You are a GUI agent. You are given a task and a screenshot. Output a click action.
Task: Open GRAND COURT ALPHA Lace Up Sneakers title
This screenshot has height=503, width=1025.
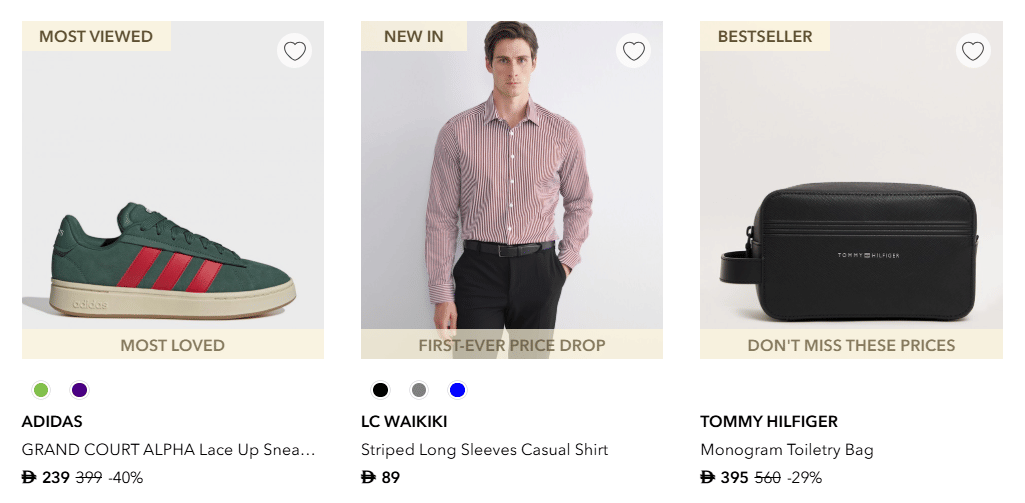(168, 450)
